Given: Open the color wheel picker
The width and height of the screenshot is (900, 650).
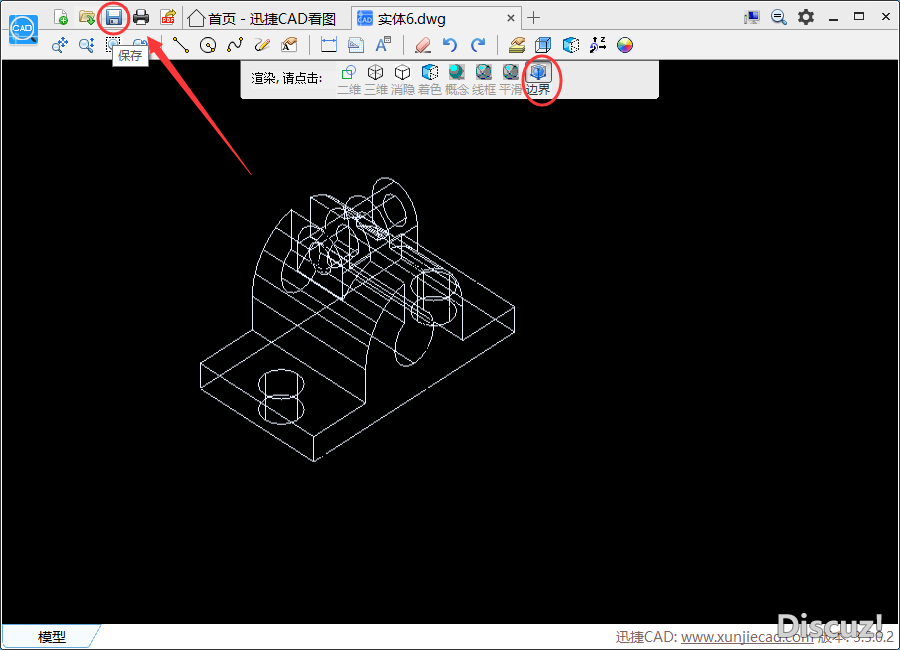Looking at the screenshot, I should pyautogui.click(x=625, y=45).
